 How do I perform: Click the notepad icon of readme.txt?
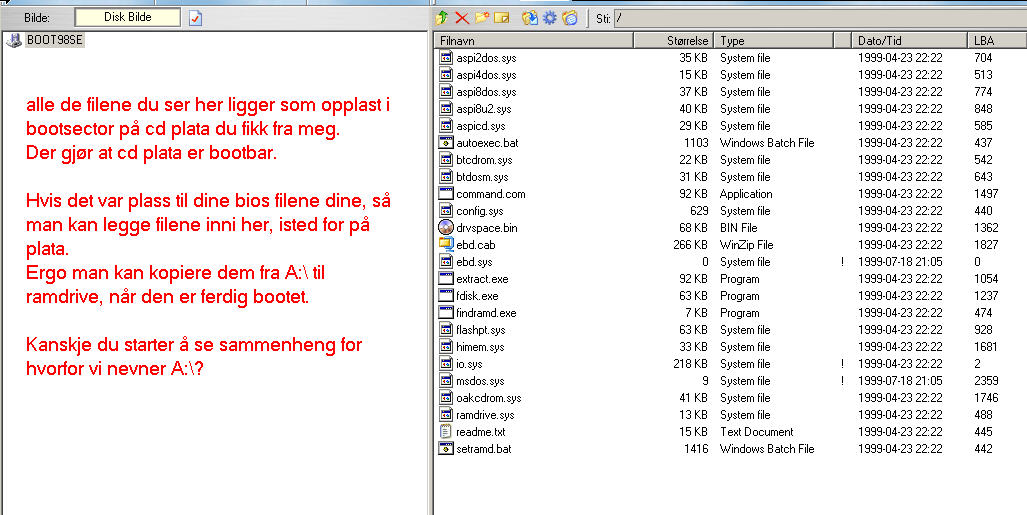tap(446, 432)
